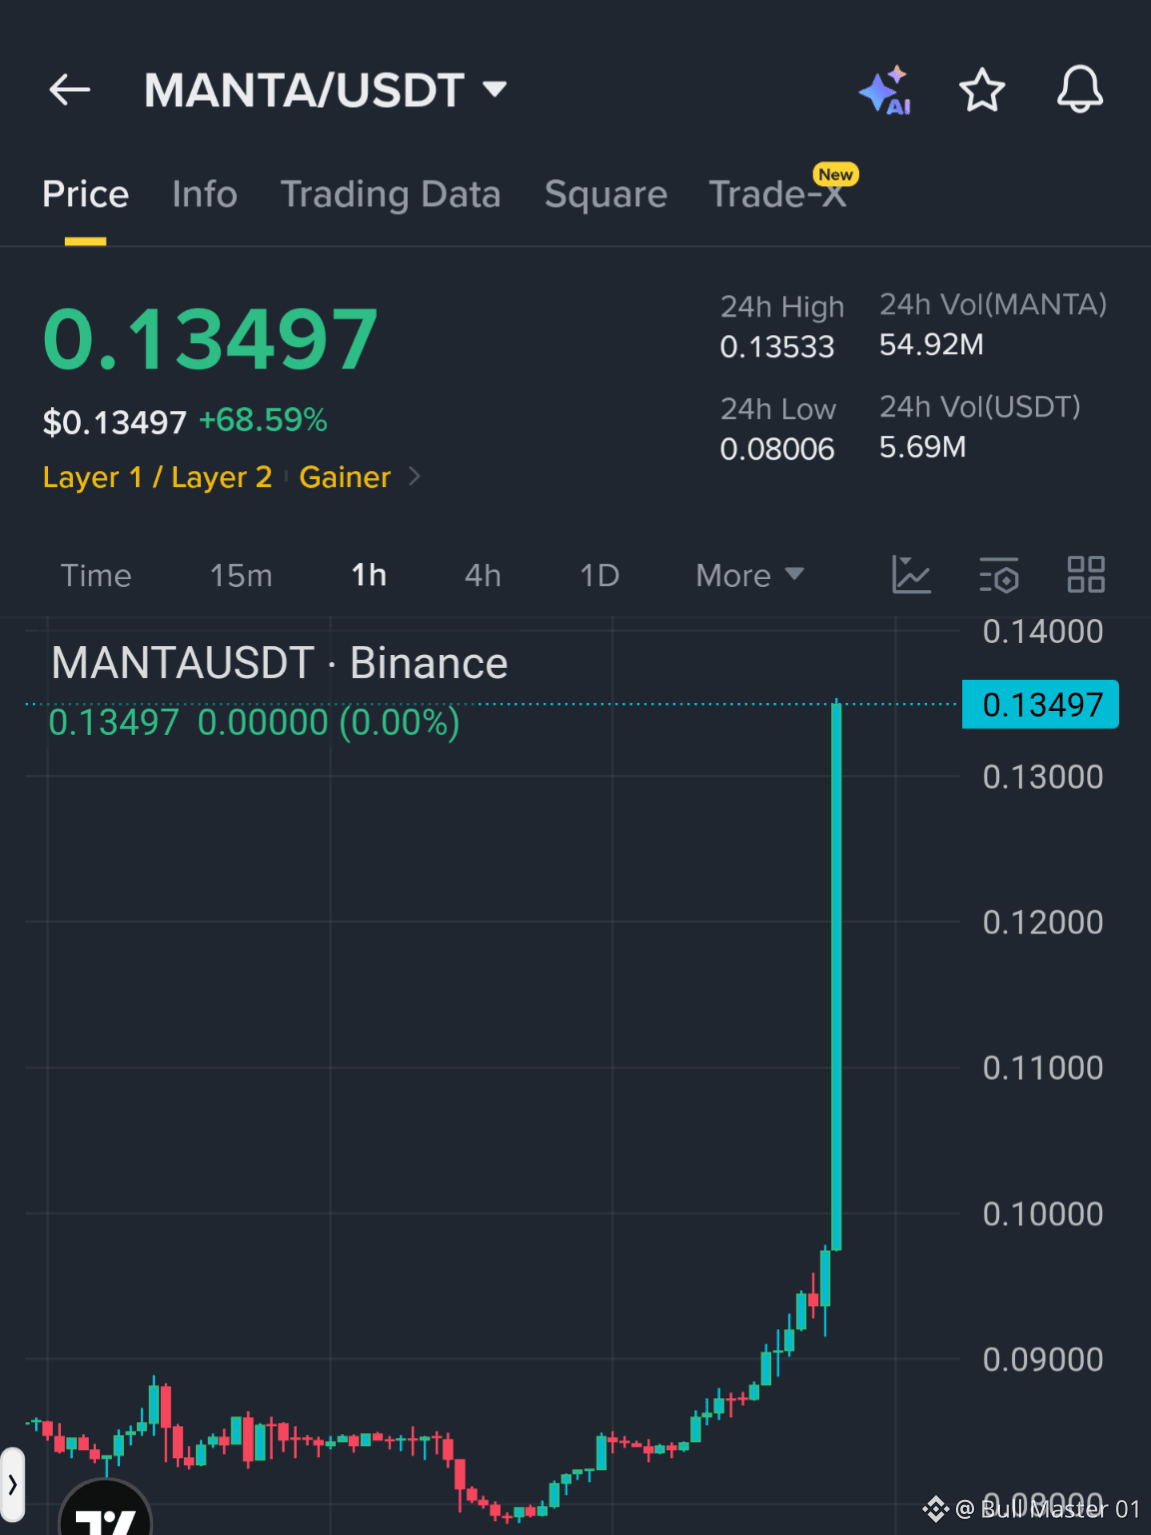Select the 1D chart interval
Viewport: 1151px width, 1535px height.
(600, 575)
